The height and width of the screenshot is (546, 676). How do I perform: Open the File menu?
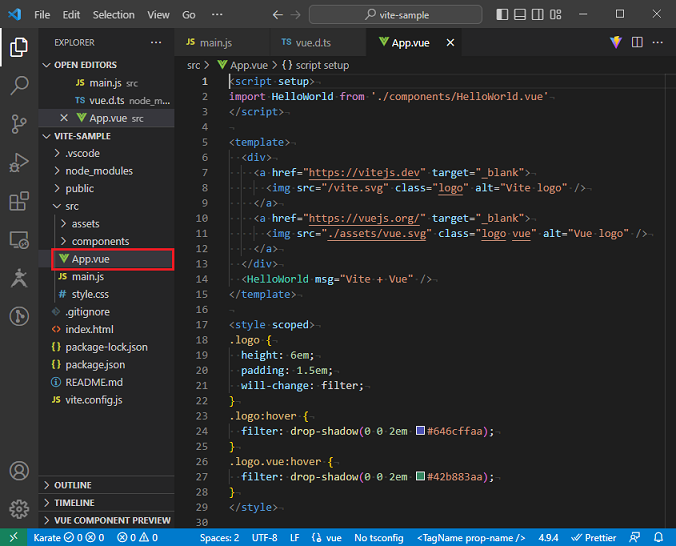pos(42,15)
